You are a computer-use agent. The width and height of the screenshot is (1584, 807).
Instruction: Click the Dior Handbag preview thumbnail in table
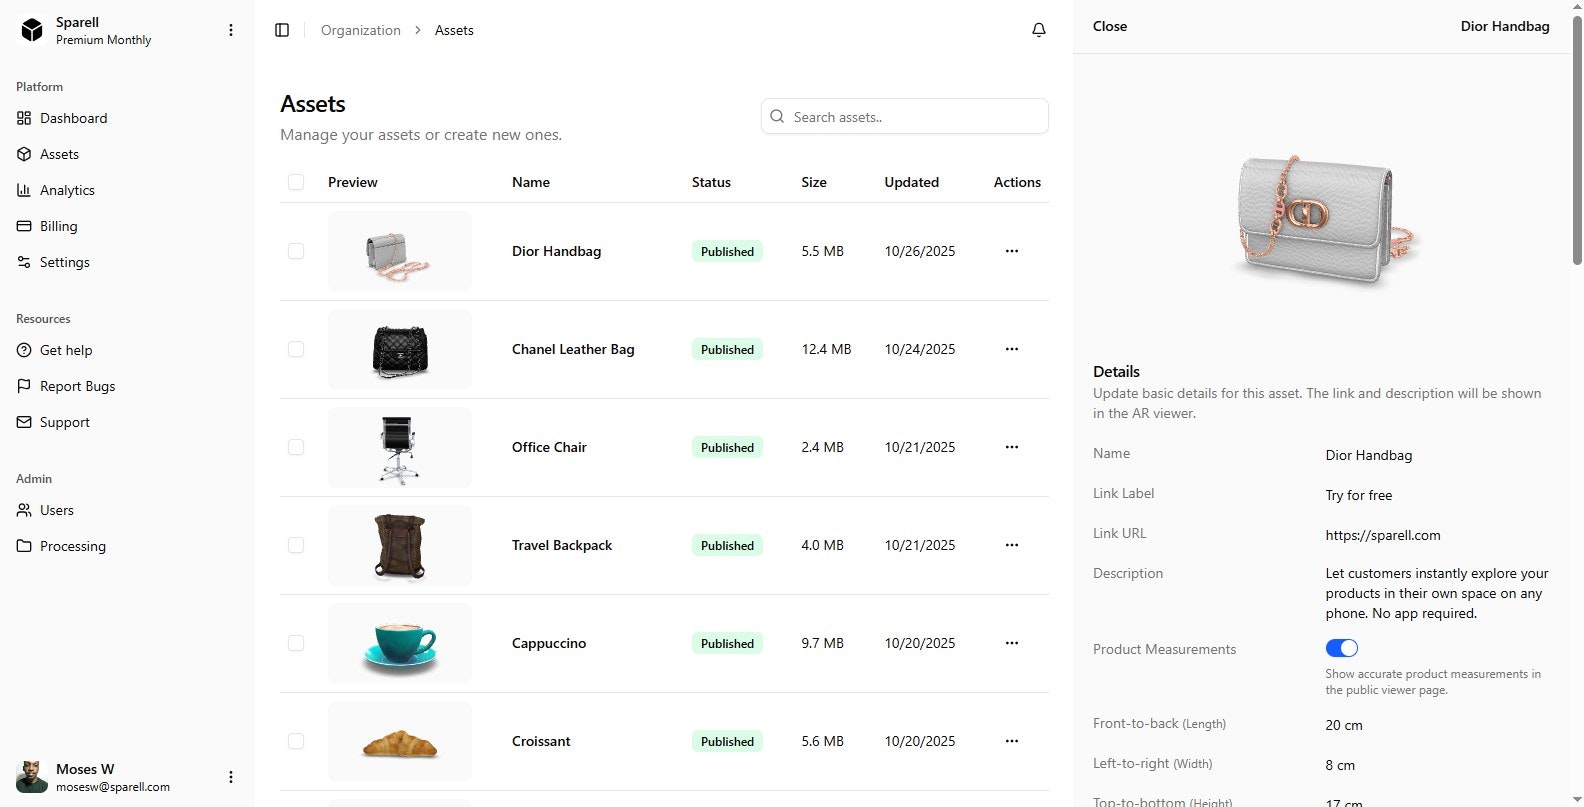pos(400,251)
